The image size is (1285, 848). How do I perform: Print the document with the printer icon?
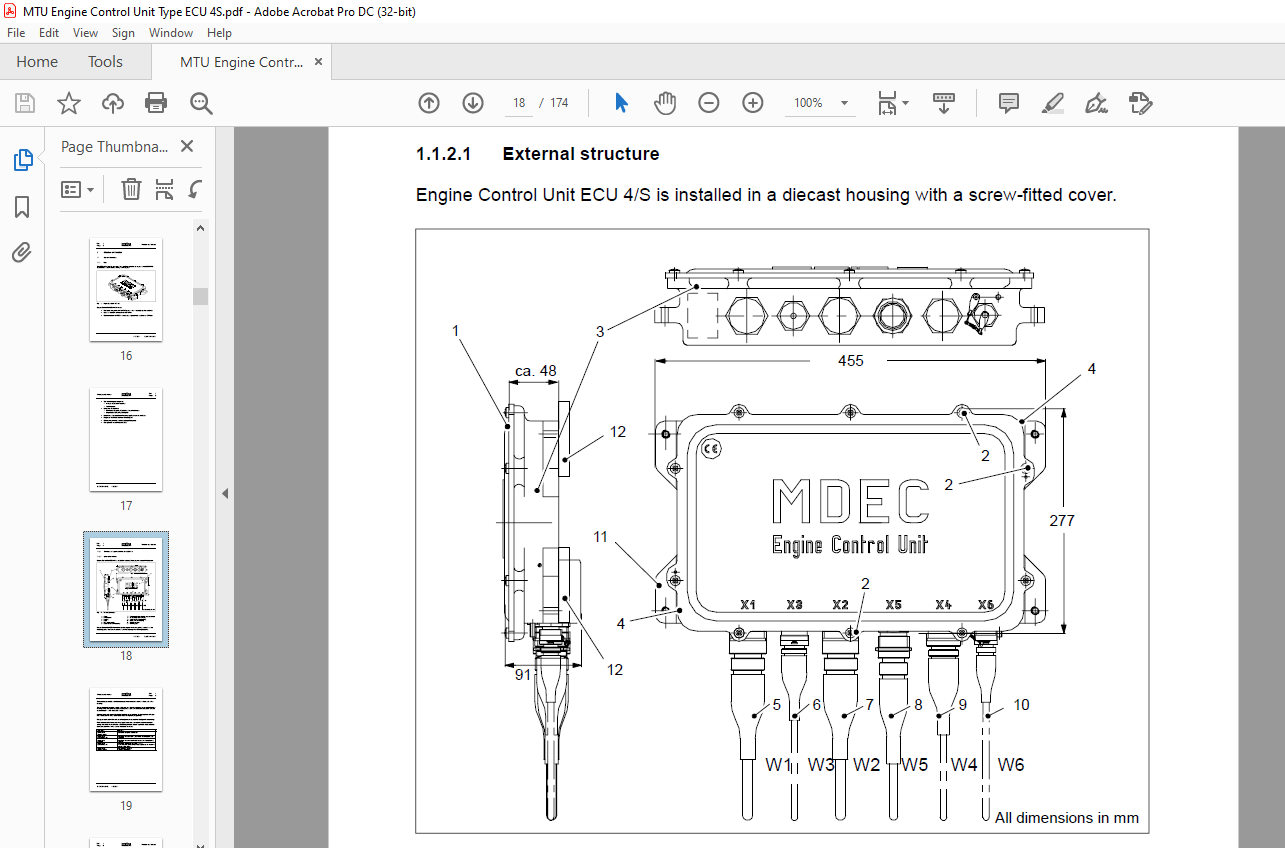(x=156, y=103)
